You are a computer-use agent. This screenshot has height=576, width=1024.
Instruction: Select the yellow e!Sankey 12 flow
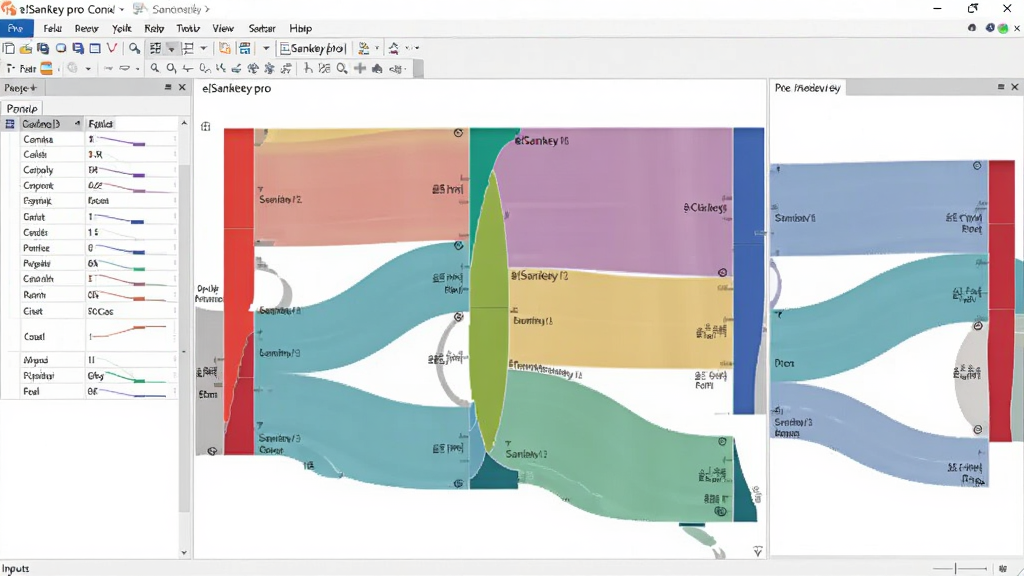(620, 320)
